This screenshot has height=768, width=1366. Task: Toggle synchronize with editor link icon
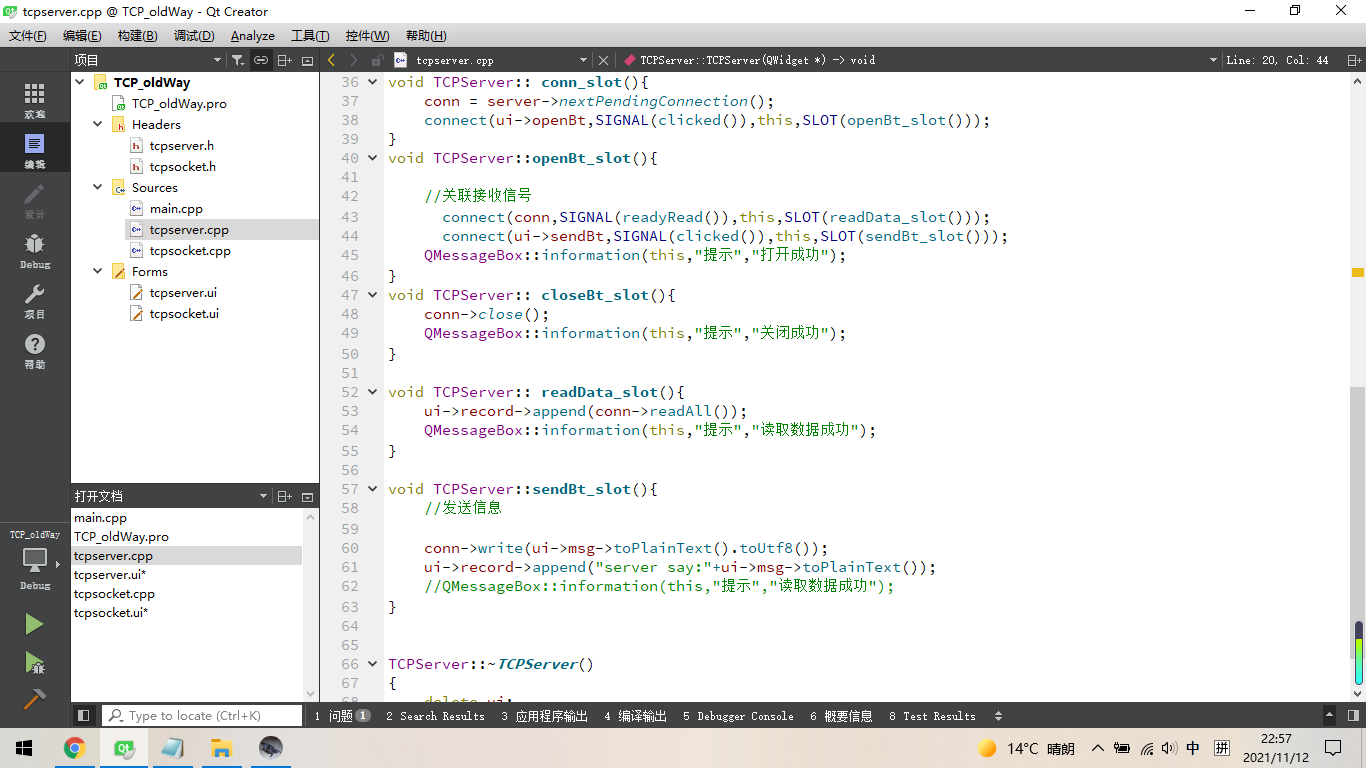coord(260,60)
